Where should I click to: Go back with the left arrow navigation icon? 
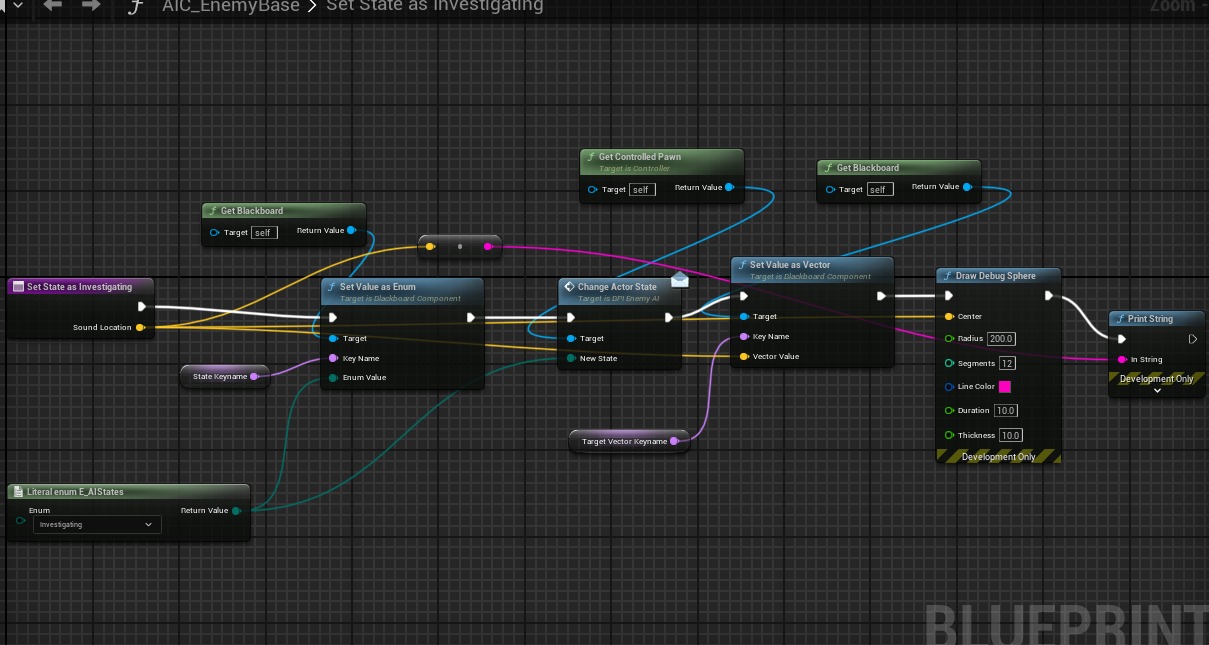(52, 5)
